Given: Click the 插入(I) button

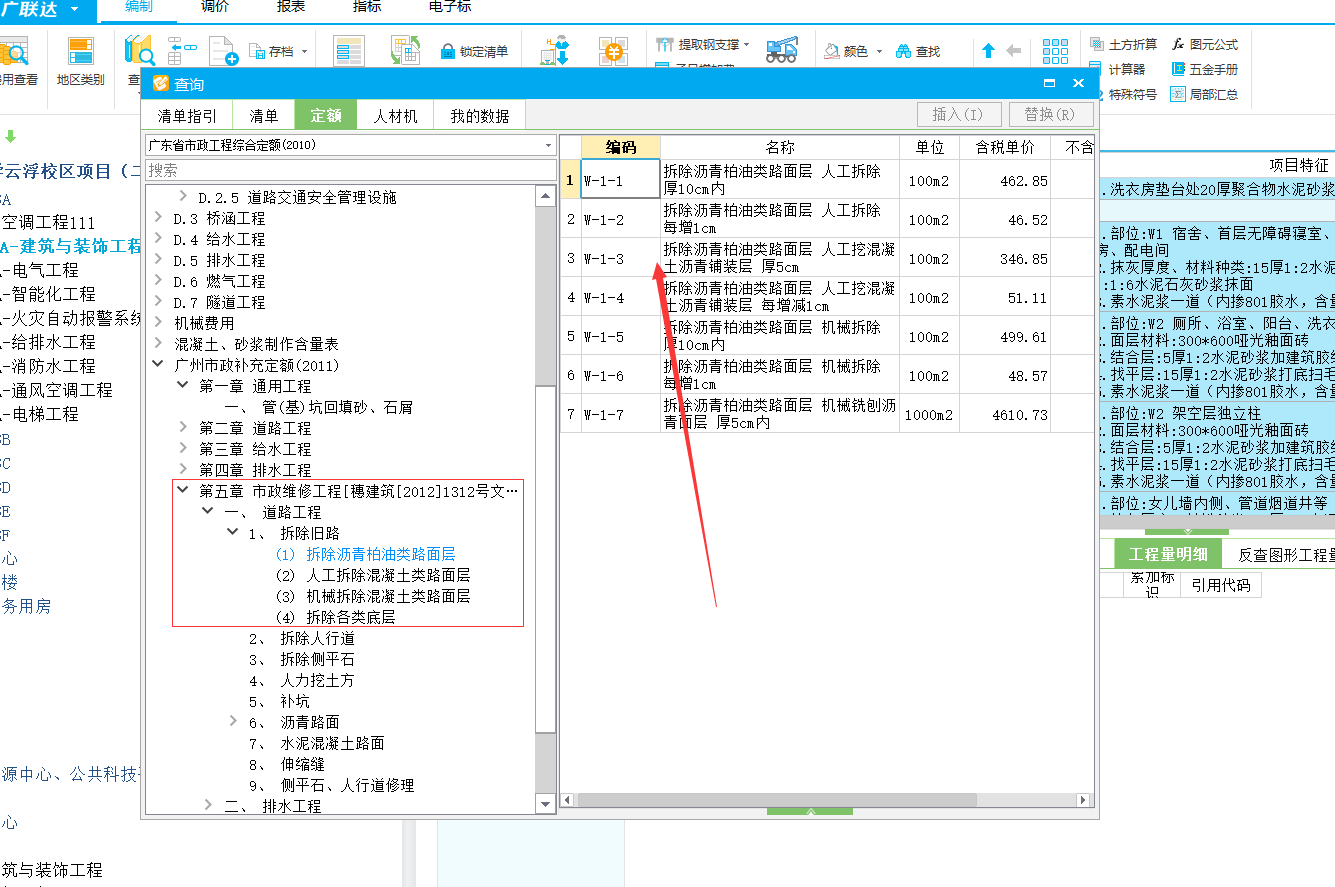Looking at the screenshot, I should tap(958, 115).
